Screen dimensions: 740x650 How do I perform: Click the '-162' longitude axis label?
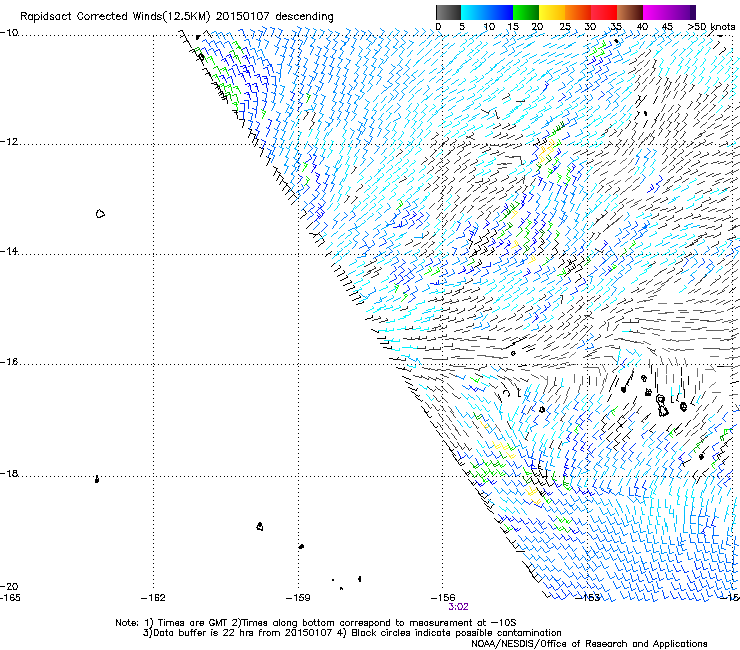(x=153, y=598)
